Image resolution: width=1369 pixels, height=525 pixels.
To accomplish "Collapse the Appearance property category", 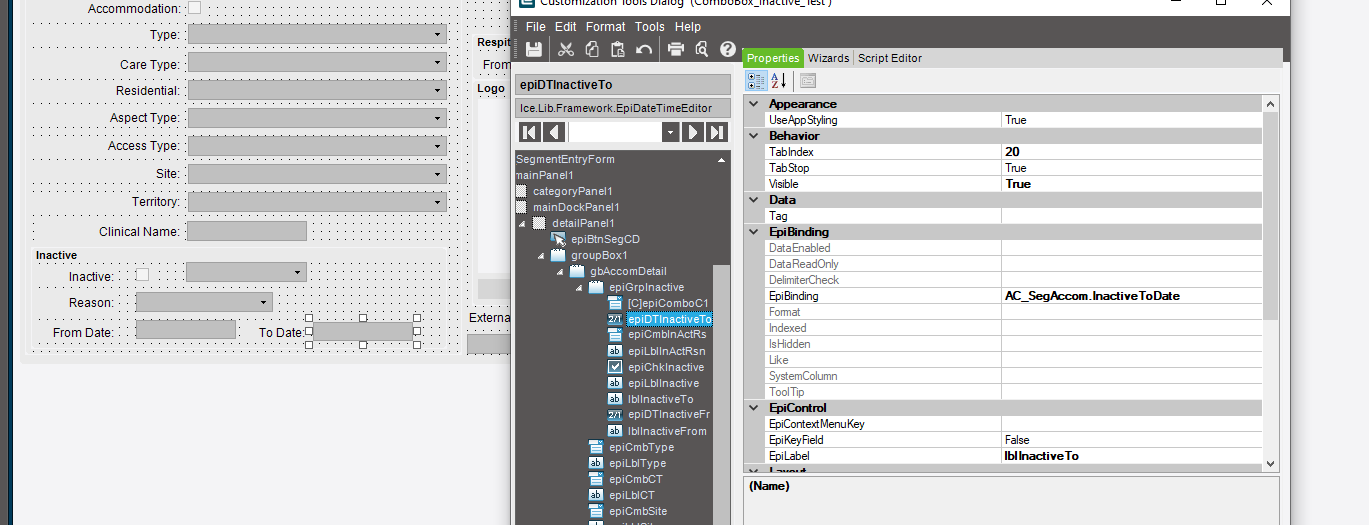I will (x=753, y=104).
